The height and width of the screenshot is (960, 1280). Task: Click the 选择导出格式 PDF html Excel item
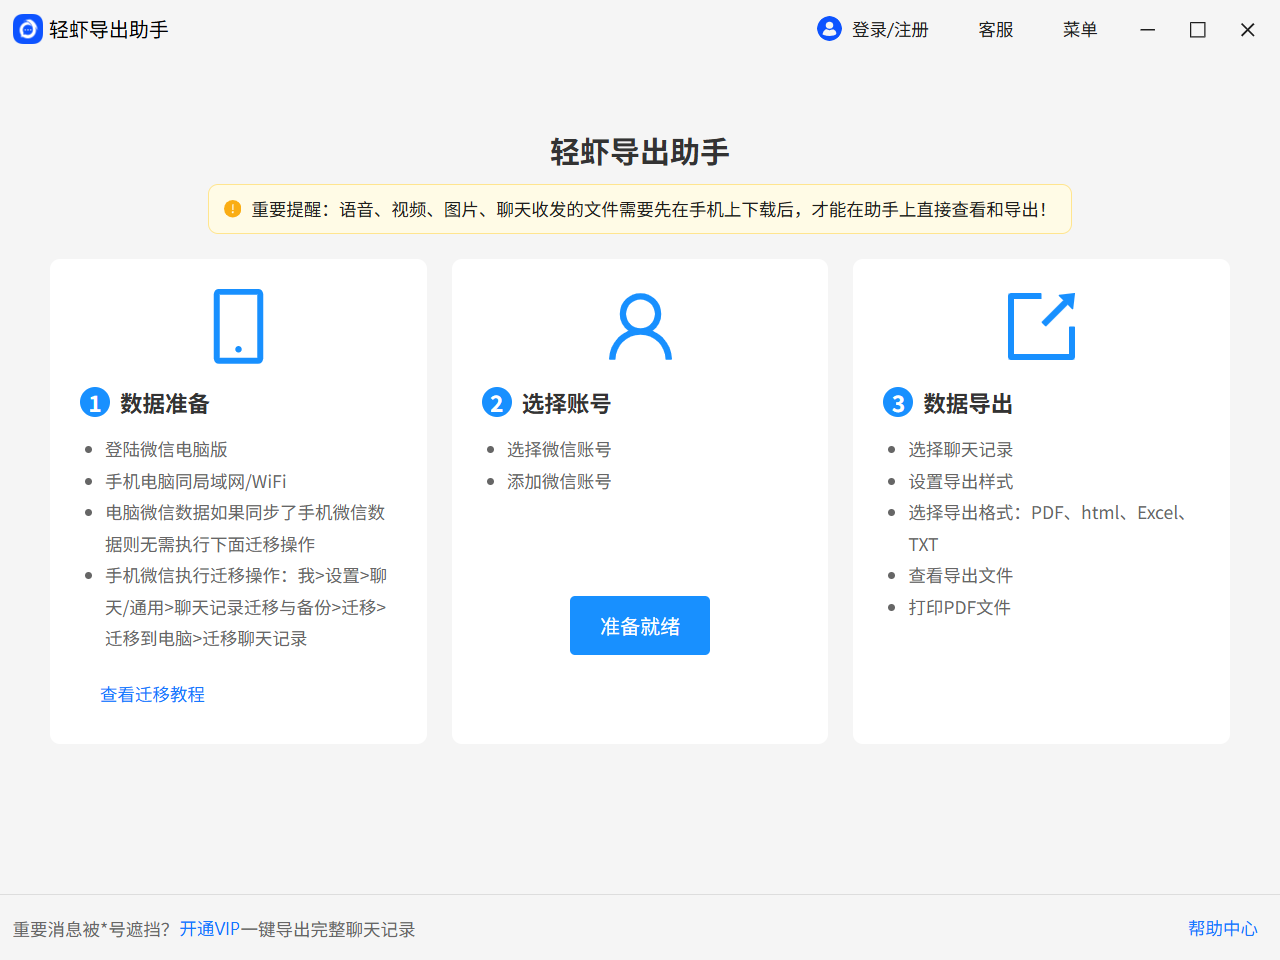pyautogui.click(x=1049, y=528)
